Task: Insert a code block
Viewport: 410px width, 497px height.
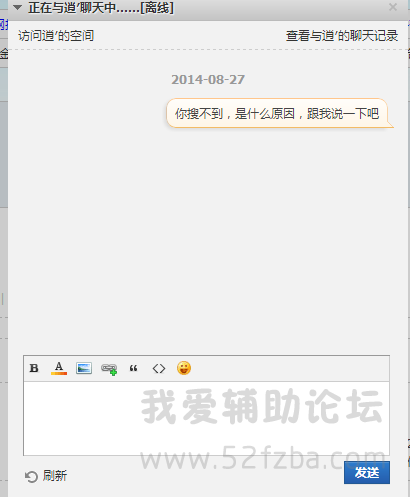Action: (159, 369)
